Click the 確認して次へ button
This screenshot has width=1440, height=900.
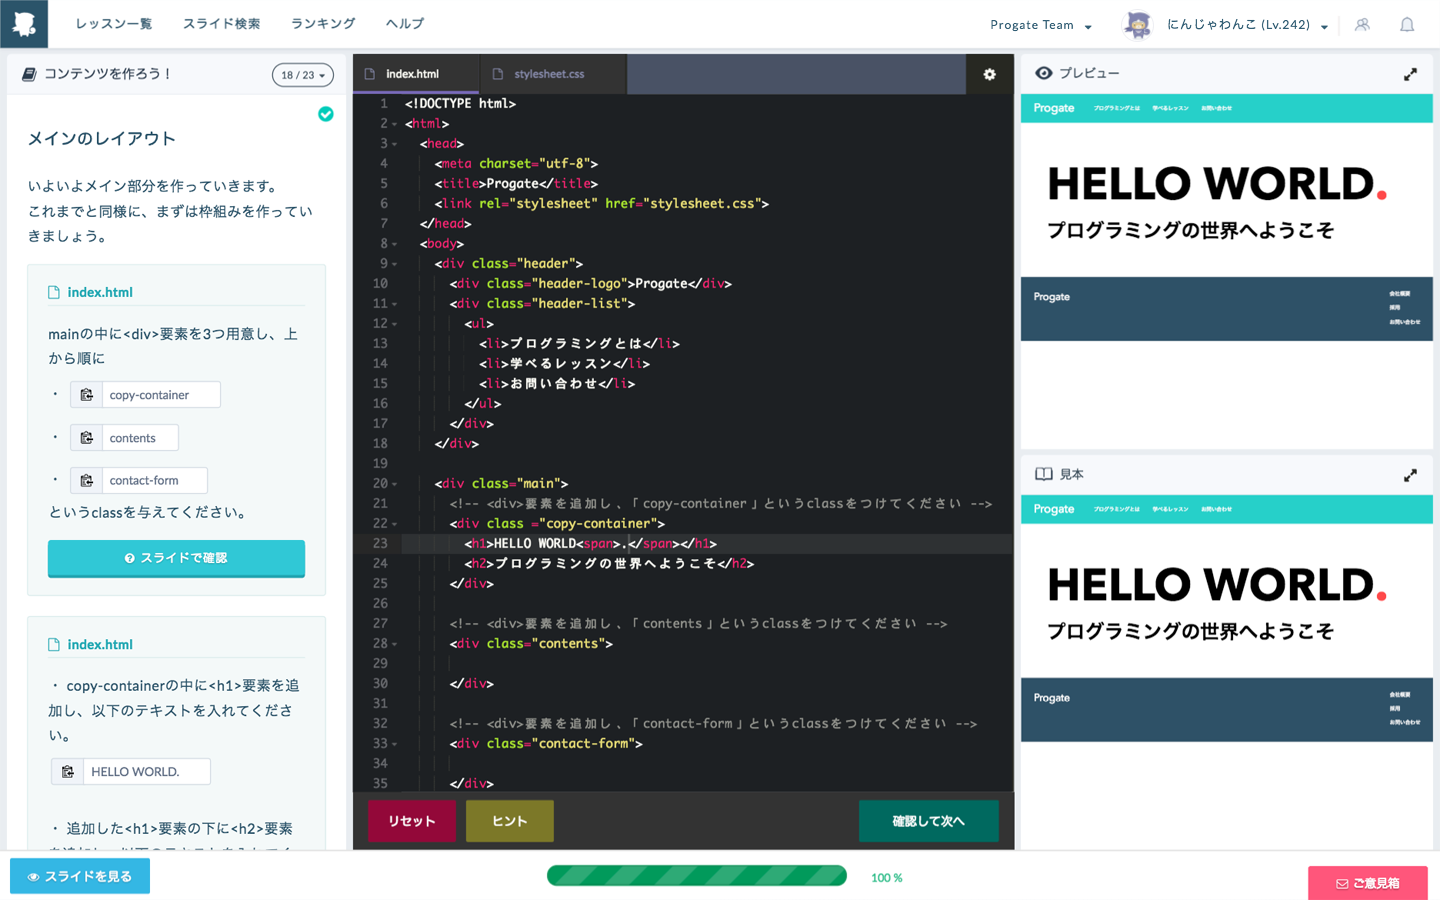coord(928,821)
